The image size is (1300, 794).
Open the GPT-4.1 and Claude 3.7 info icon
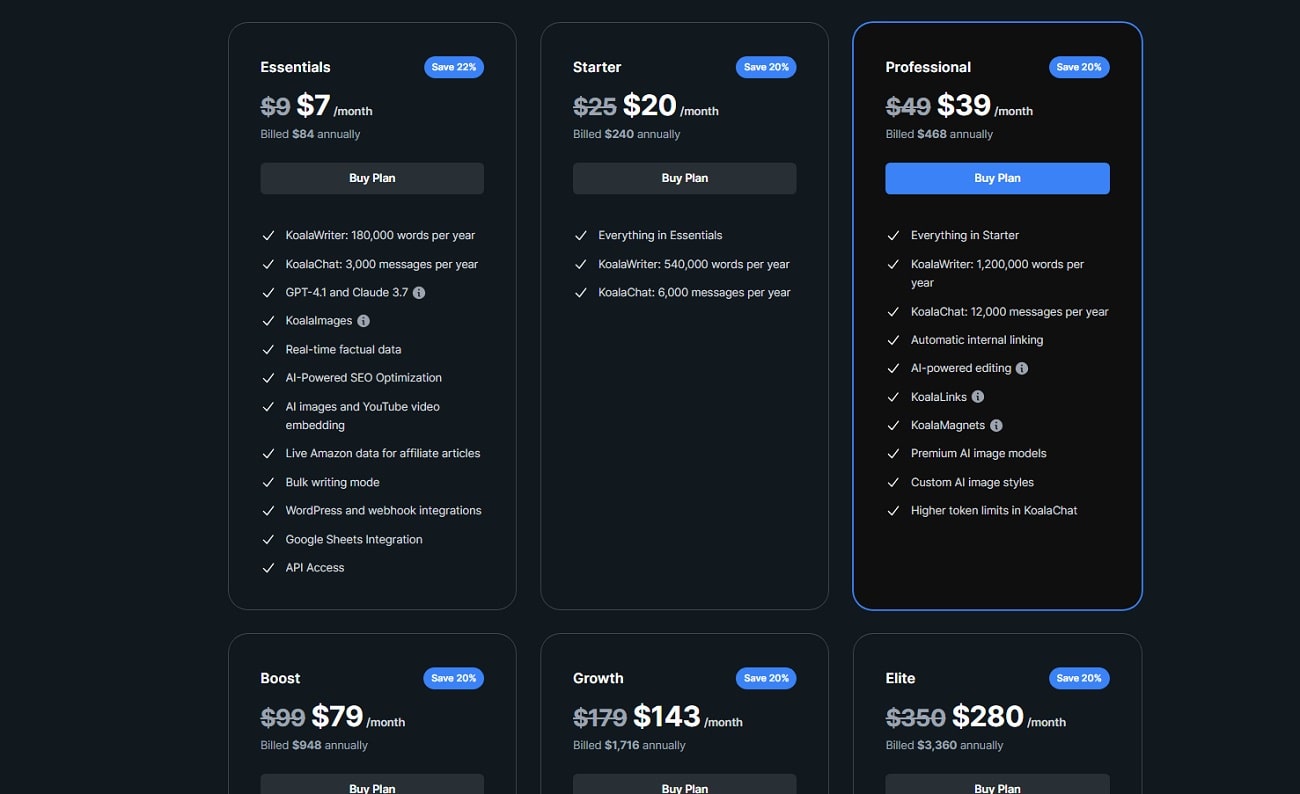point(418,292)
